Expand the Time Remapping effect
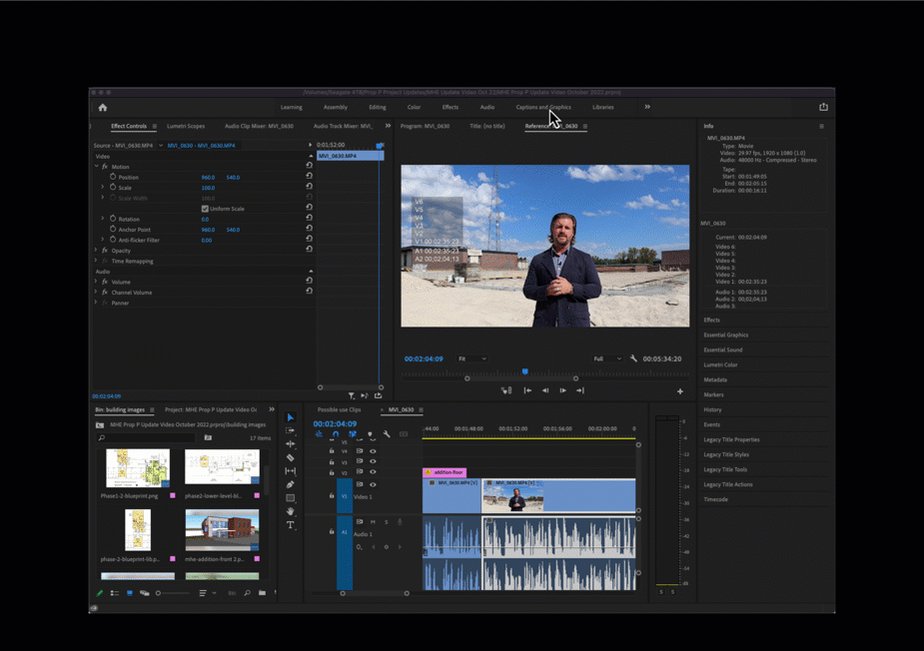This screenshot has height=651, width=924. [x=96, y=260]
